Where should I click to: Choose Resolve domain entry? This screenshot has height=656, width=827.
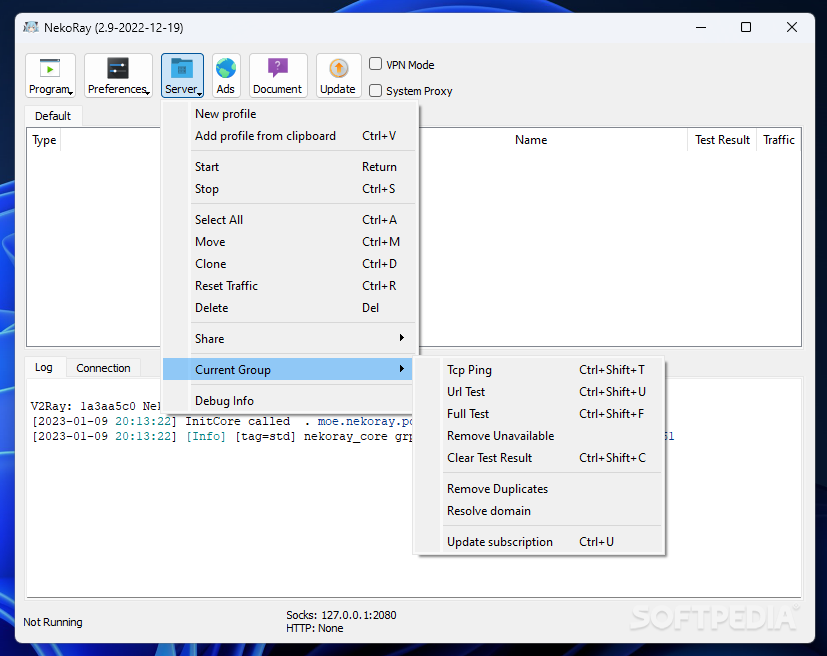tap(539, 511)
